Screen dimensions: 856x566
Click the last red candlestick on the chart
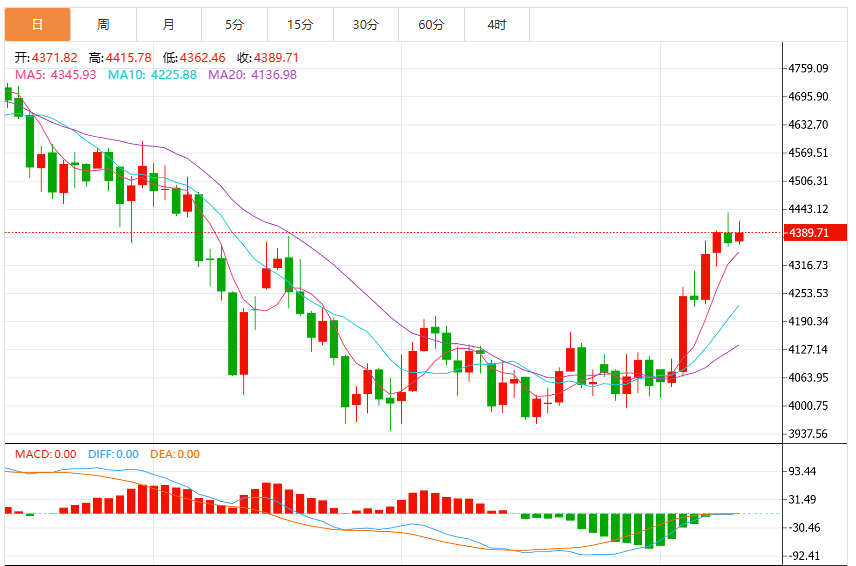coord(739,236)
